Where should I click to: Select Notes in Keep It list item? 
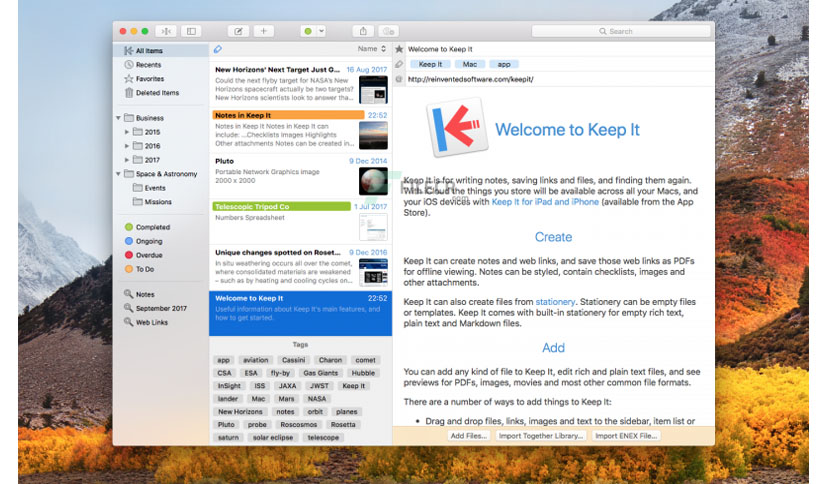[301, 130]
